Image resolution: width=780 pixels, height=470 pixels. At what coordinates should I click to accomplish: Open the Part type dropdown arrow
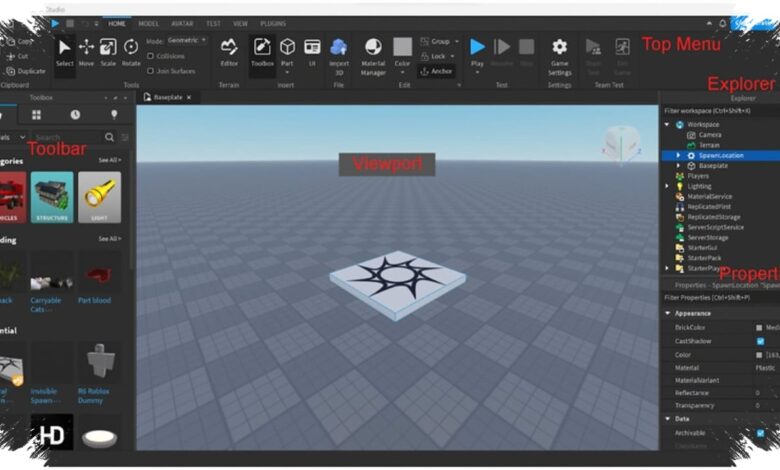coord(287,73)
